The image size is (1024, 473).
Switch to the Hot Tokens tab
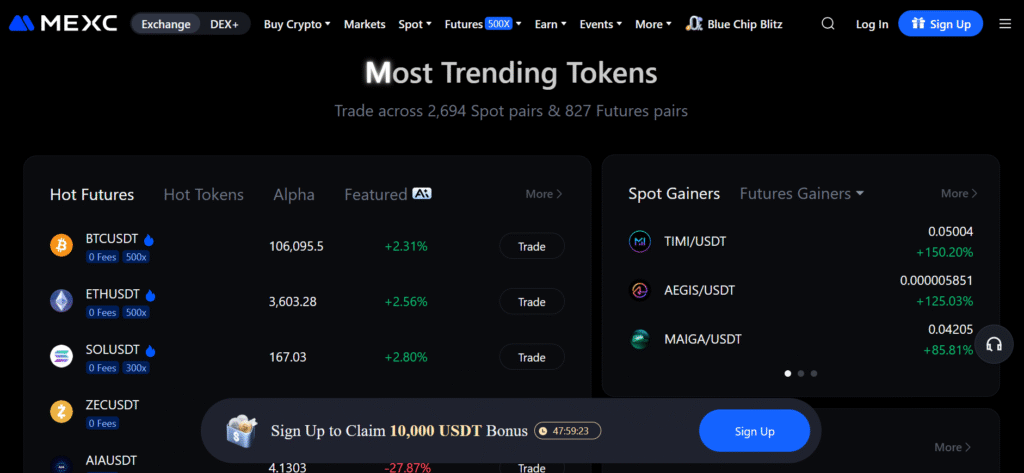203,195
